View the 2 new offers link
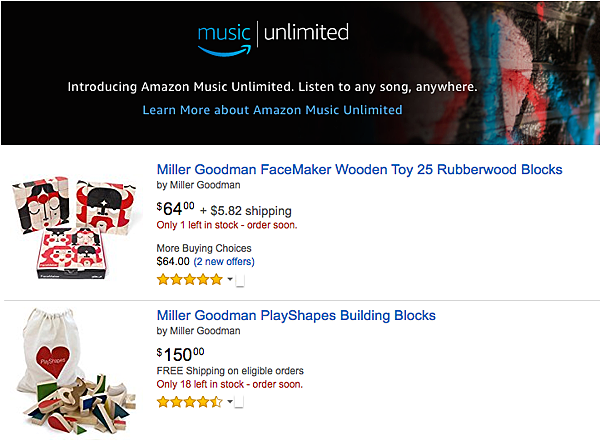Image resolution: width=600 pixels, height=441 pixels. (224, 261)
